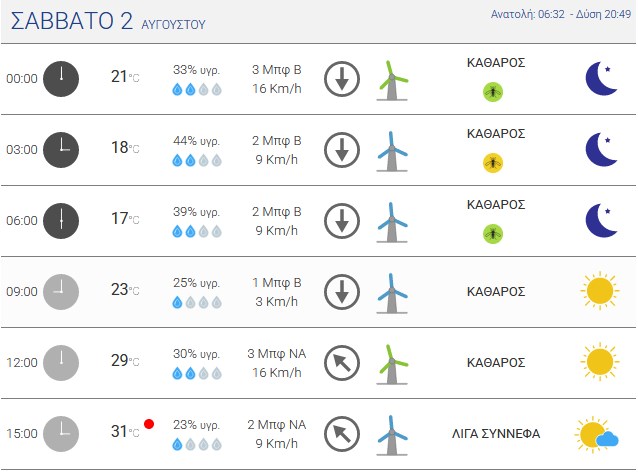
Task: Click the partly cloudy icon at 15:00
Action: coord(597,434)
